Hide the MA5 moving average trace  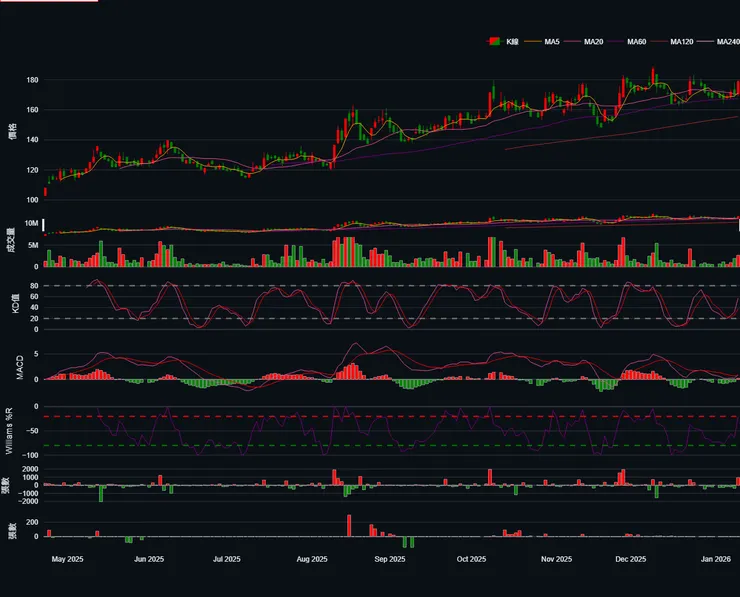tap(542, 42)
